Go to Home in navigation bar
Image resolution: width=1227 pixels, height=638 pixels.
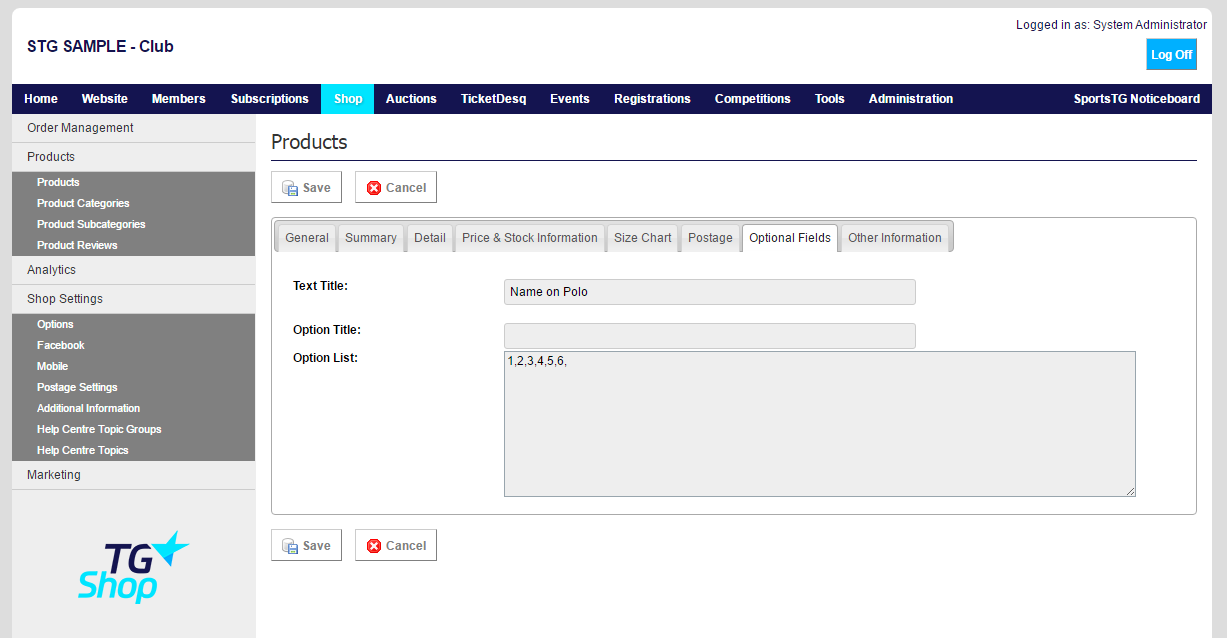tap(41, 99)
